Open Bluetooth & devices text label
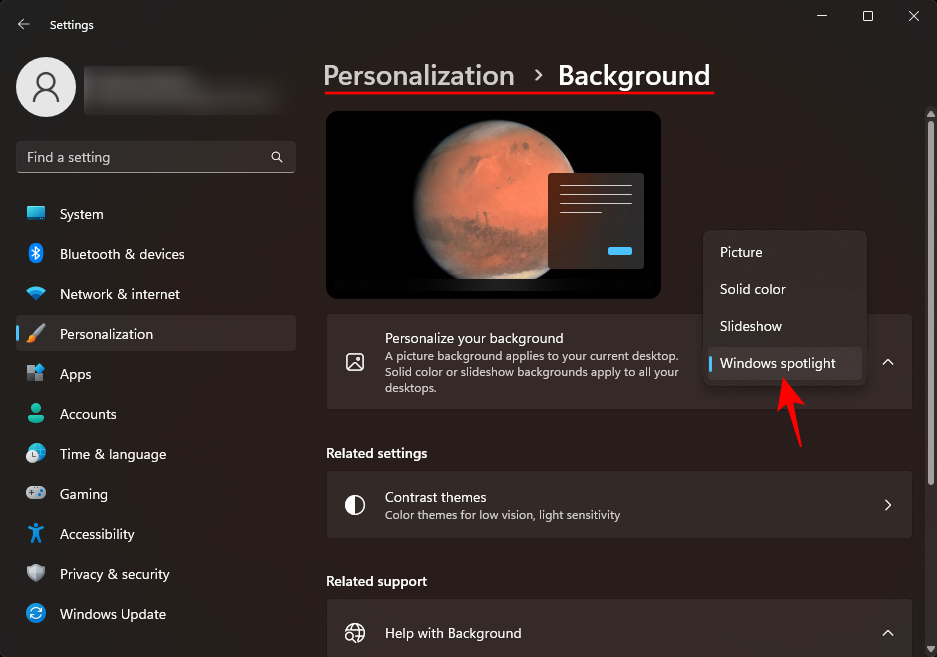 (x=122, y=254)
